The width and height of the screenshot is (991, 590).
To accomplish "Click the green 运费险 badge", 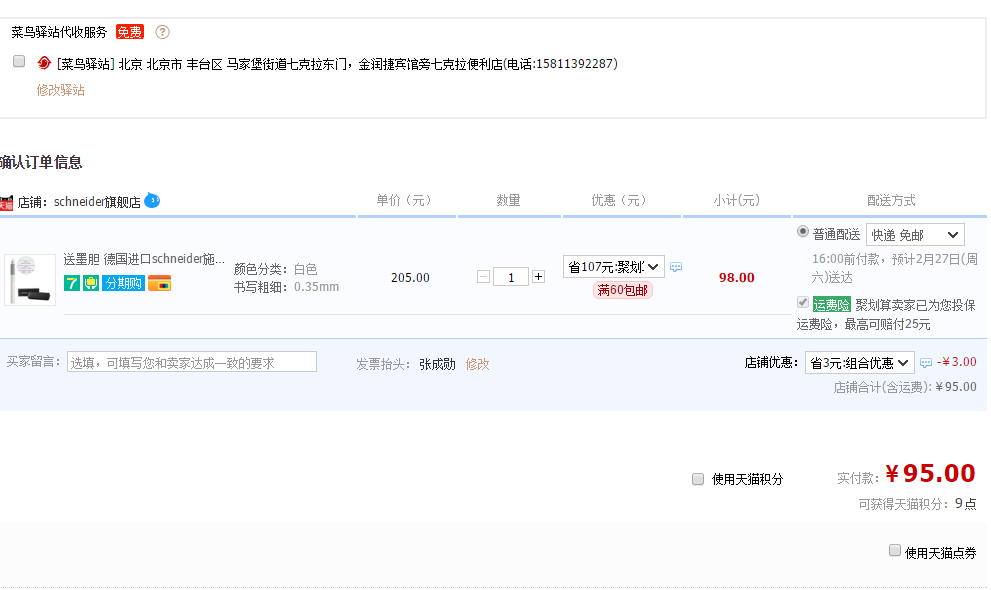I will 831,305.
